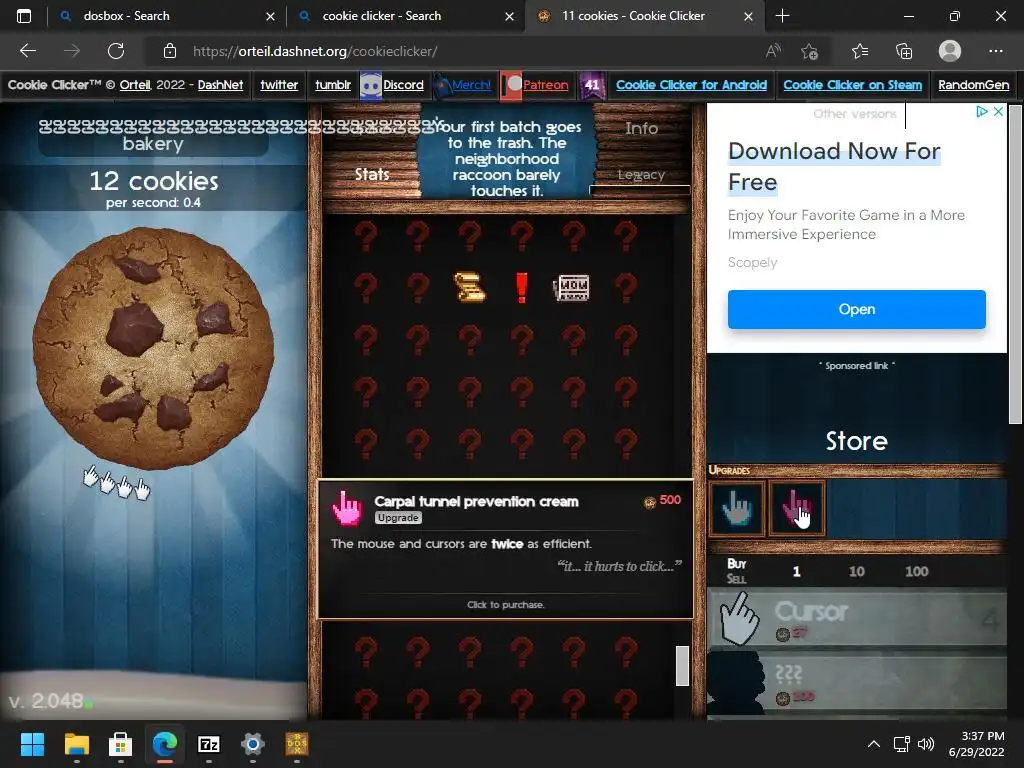Open the Favorites list
1024x768 pixels.
click(860, 51)
